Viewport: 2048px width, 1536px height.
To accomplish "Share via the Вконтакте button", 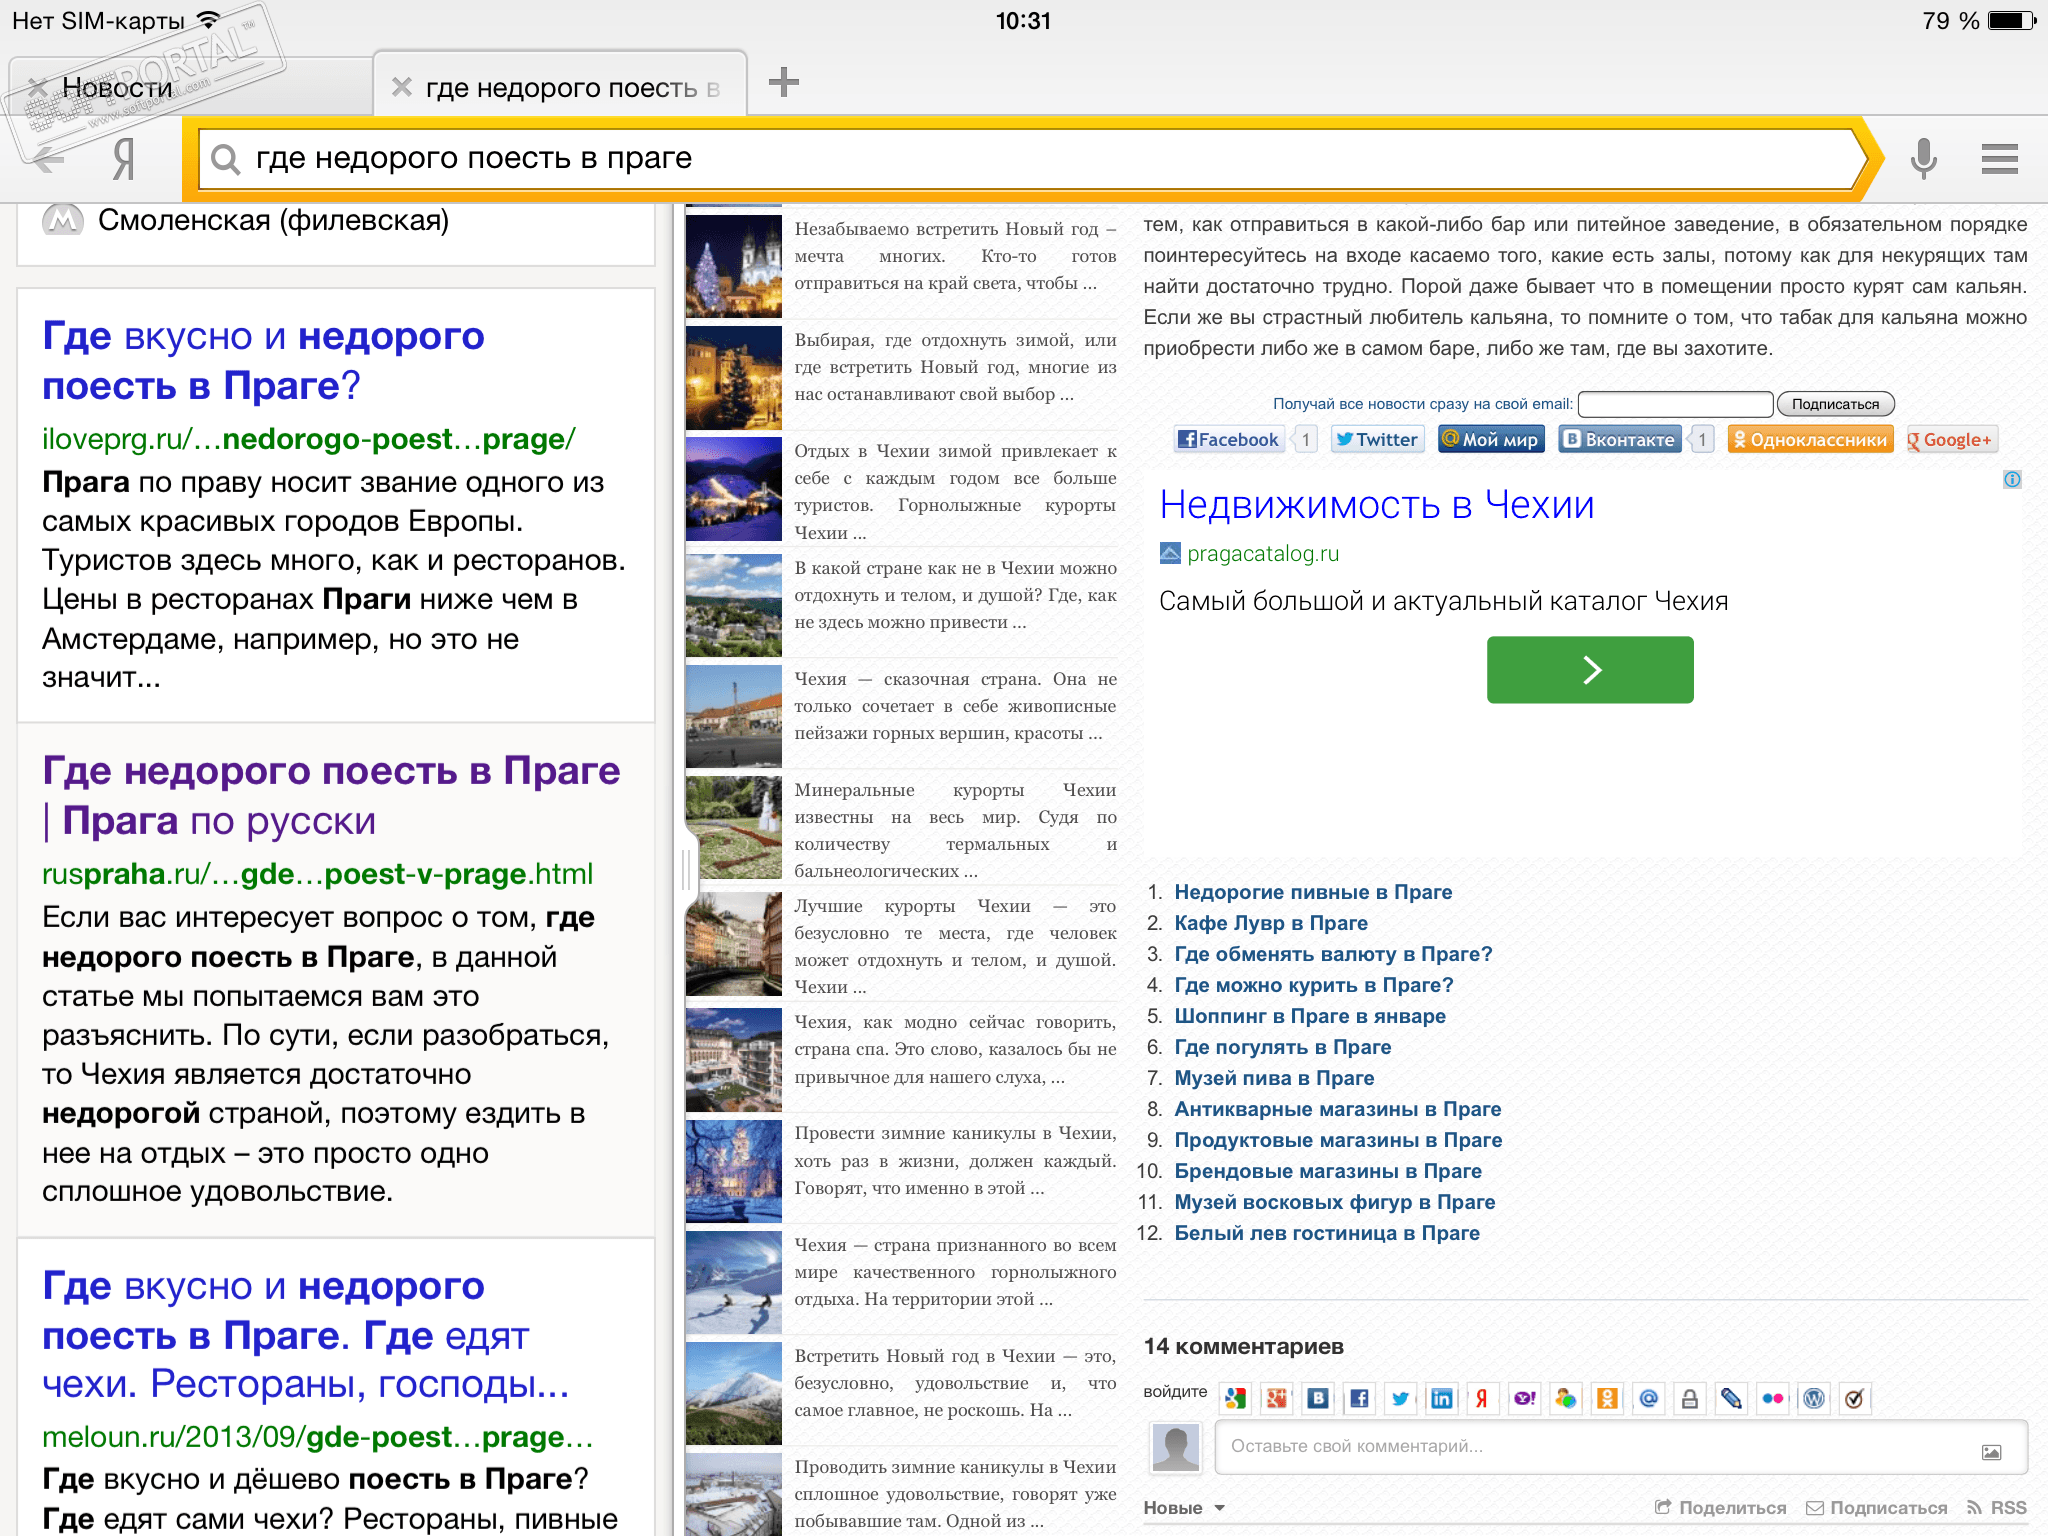I will 1619,439.
